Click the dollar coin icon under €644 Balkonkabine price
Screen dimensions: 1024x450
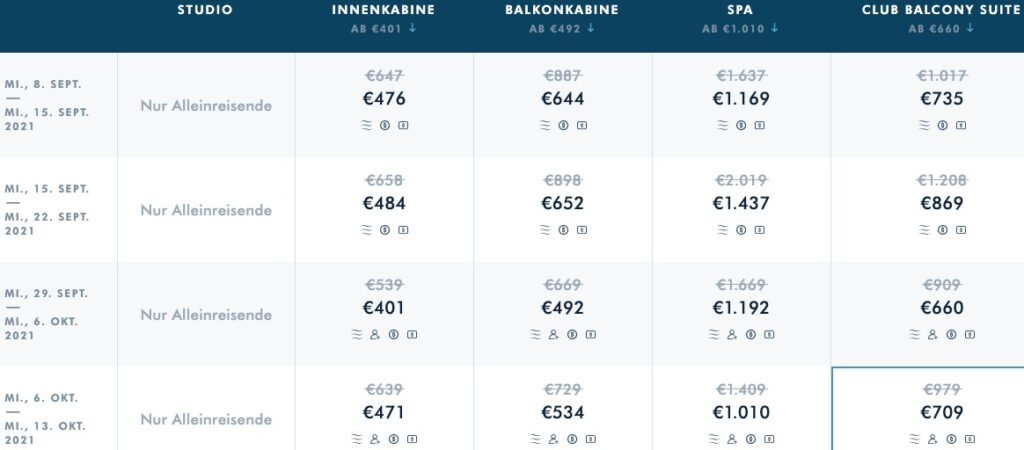(563, 125)
